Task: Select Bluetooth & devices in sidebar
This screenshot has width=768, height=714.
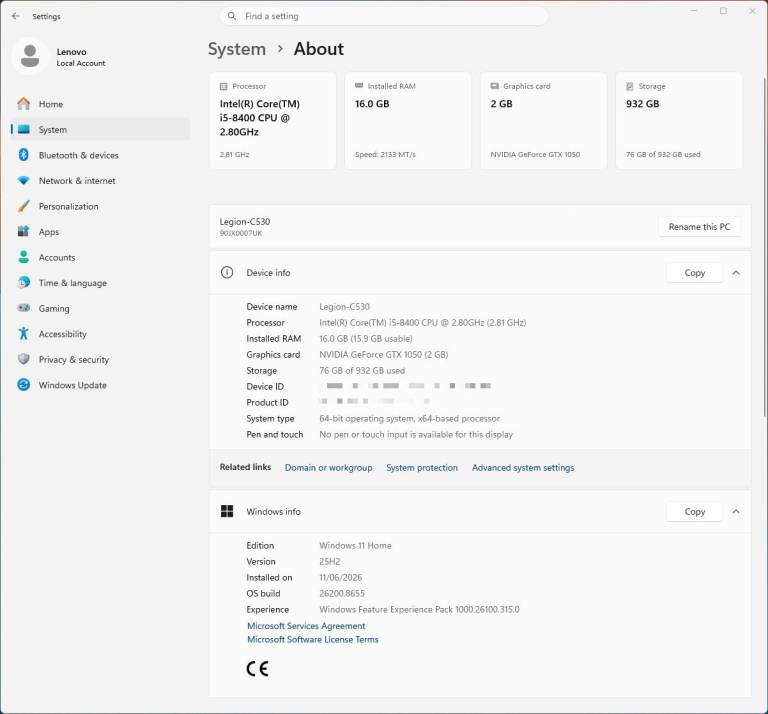Action: click(100, 155)
